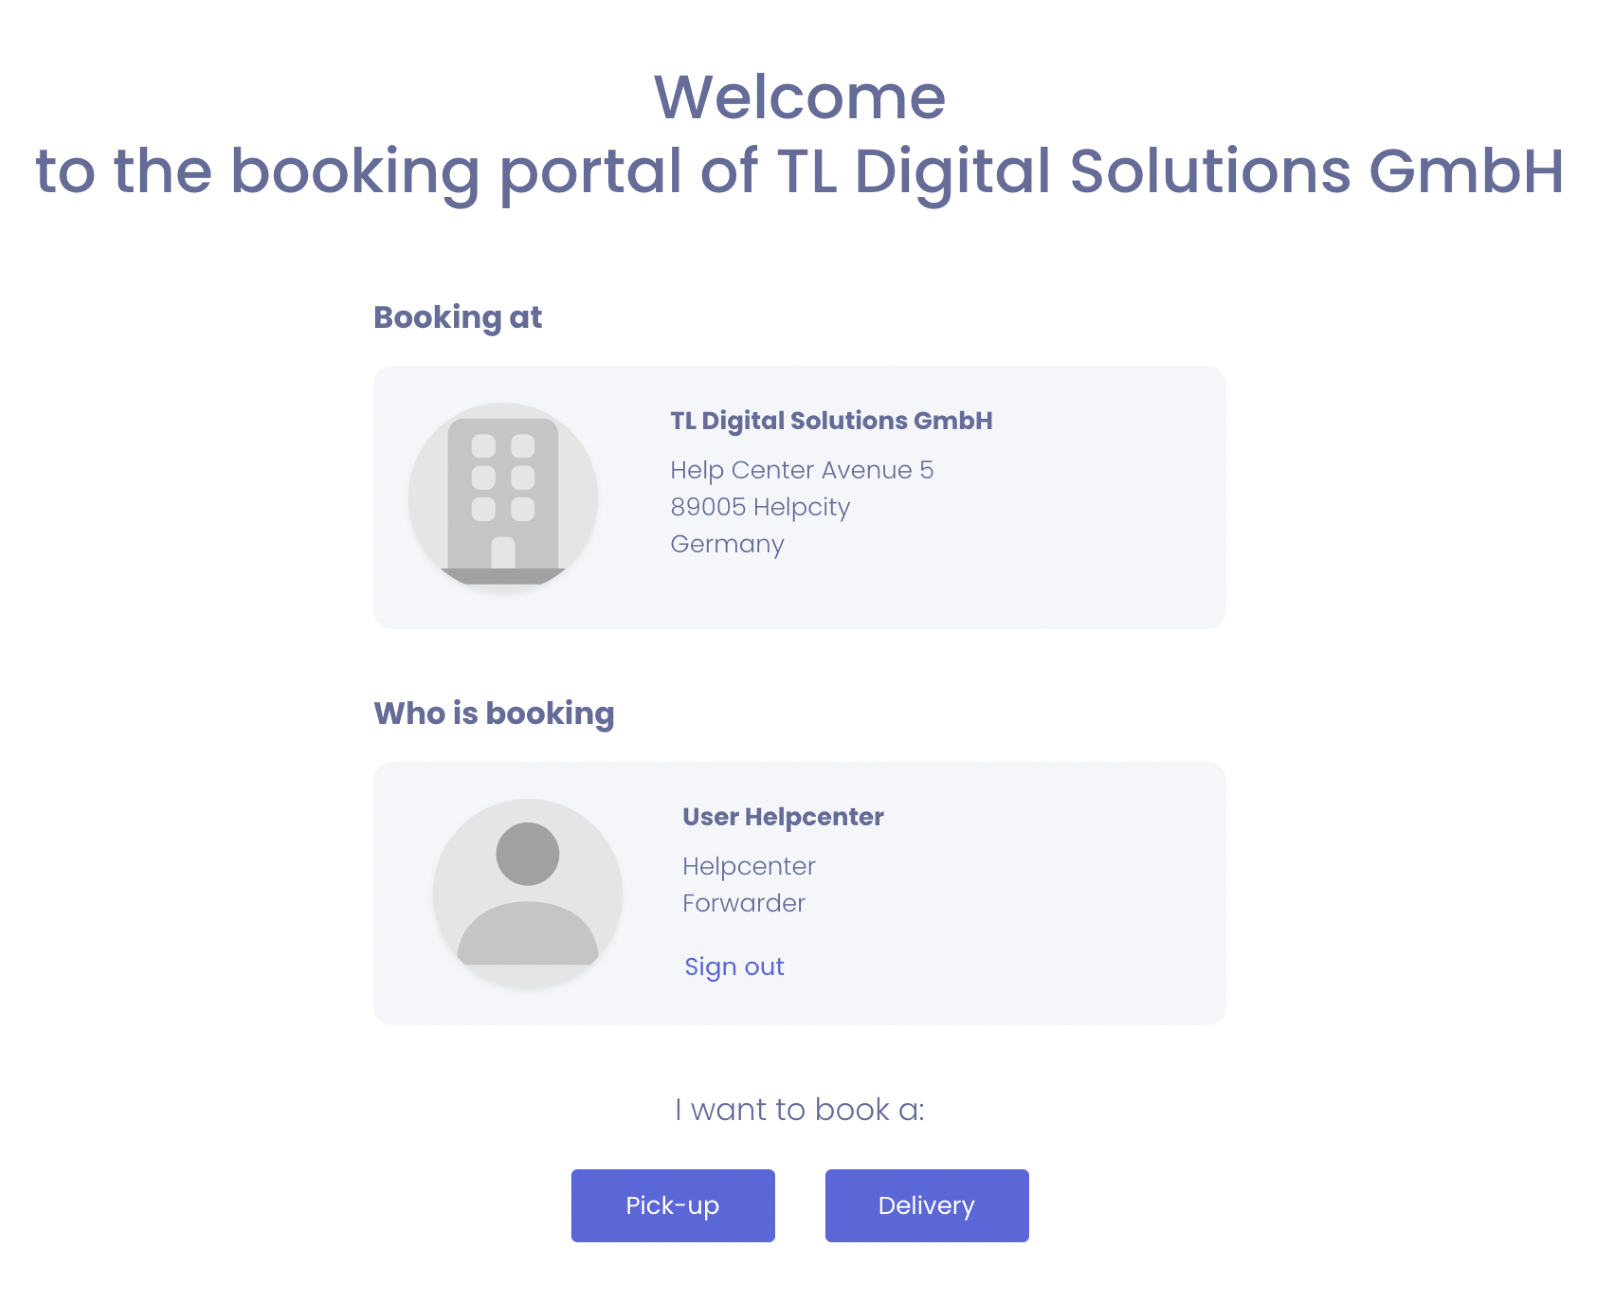Viewport: 1600px width, 1306px height.
Task: Click the Welcome heading
Action: click(x=799, y=97)
